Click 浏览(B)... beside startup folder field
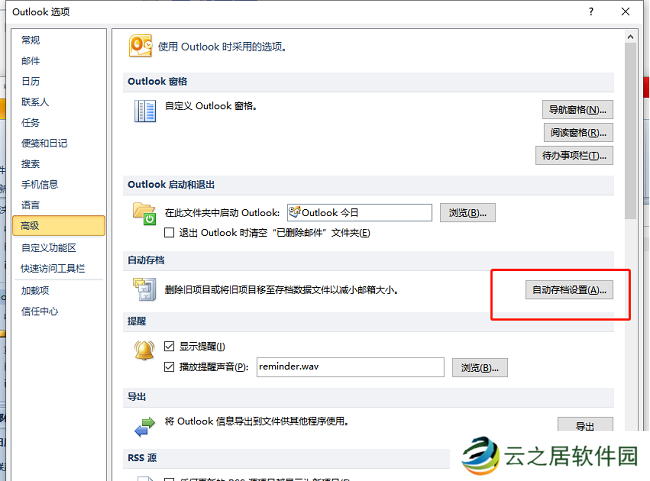 coord(468,213)
